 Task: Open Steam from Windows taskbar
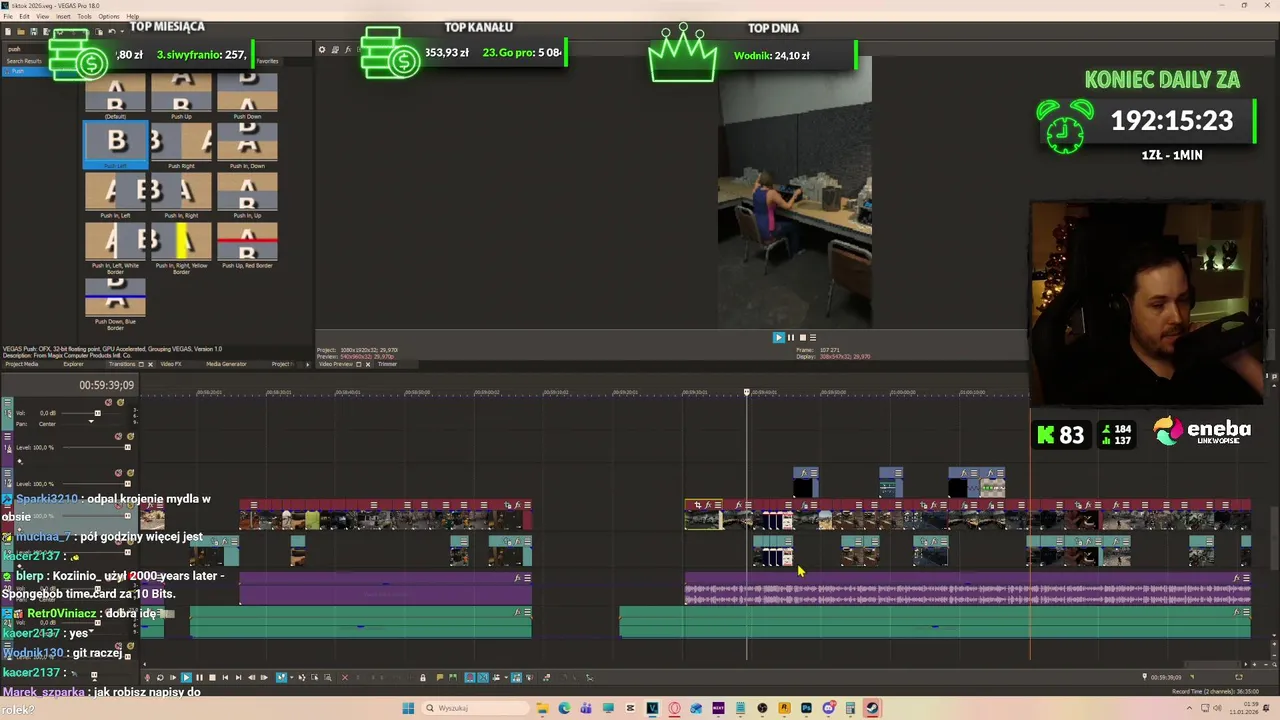(x=872, y=709)
